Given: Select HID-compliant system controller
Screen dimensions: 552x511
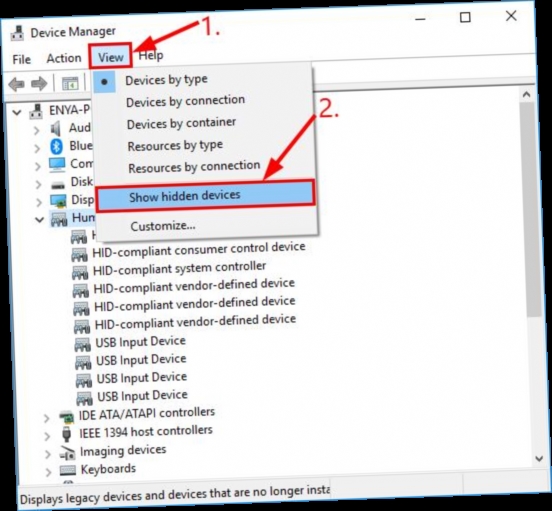Looking at the screenshot, I should 179,268.
